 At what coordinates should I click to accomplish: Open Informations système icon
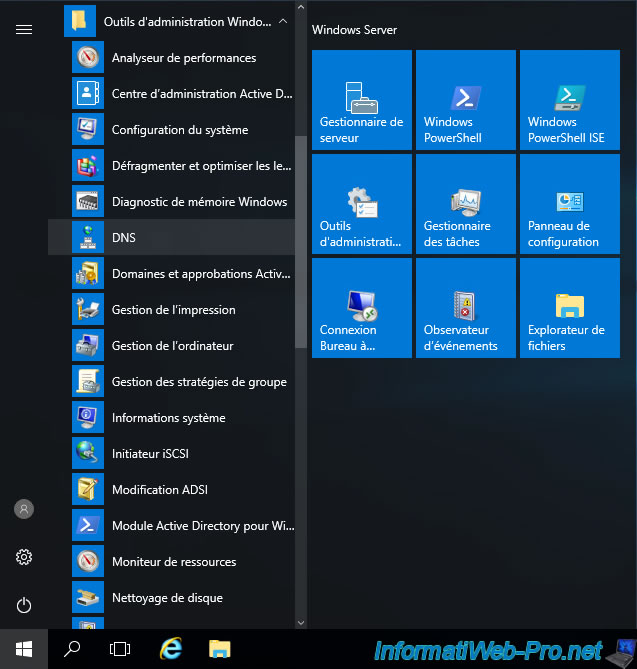88,417
